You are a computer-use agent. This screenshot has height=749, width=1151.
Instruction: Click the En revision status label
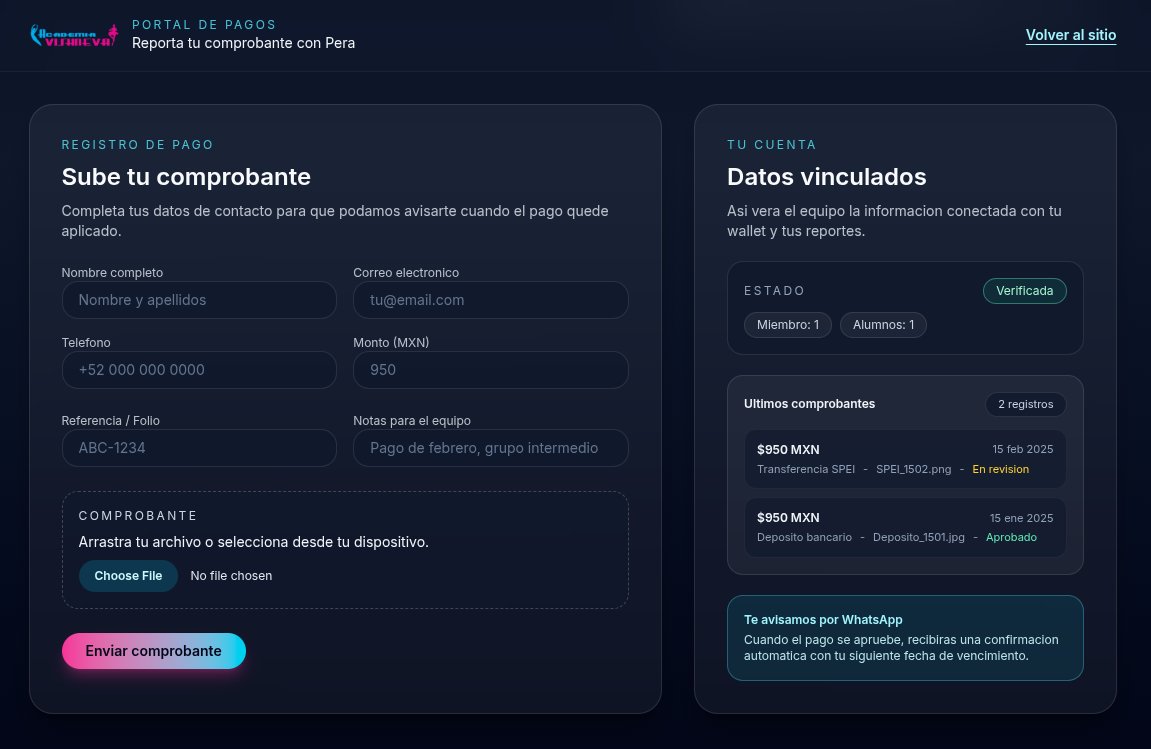(1001, 469)
